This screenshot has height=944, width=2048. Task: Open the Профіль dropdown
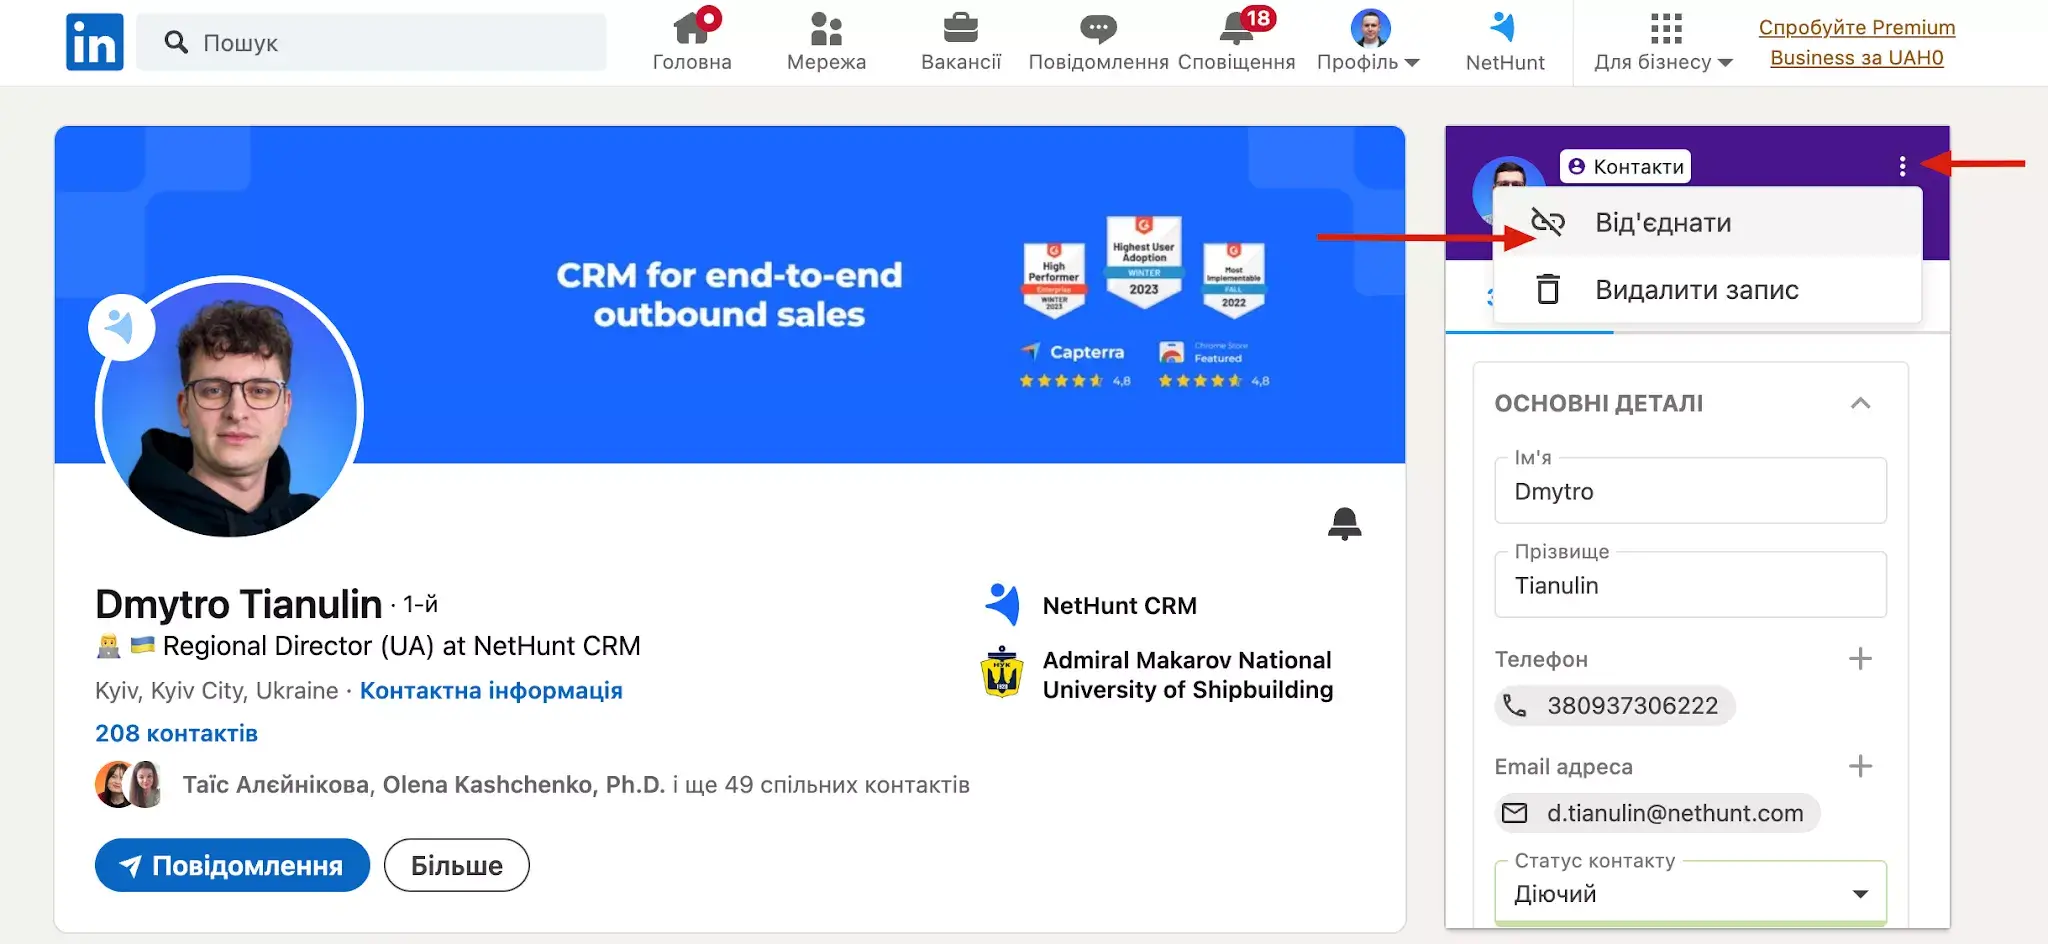[x=1368, y=41]
